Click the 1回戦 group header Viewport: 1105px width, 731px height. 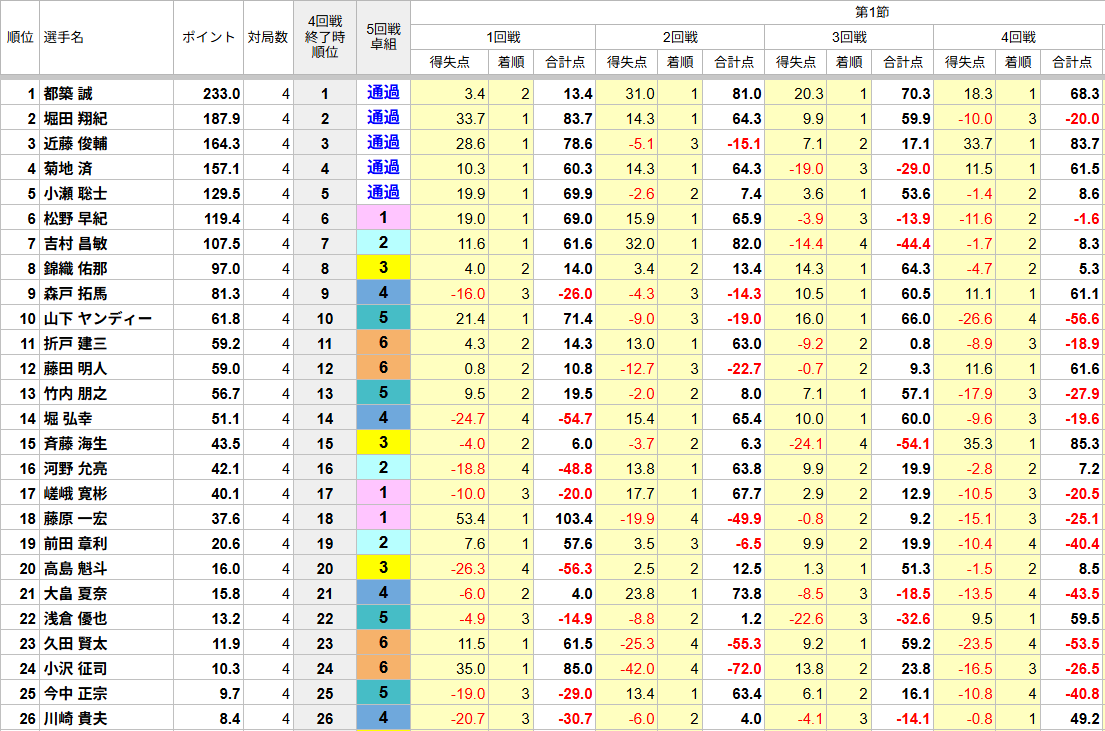pyautogui.click(x=503, y=37)
